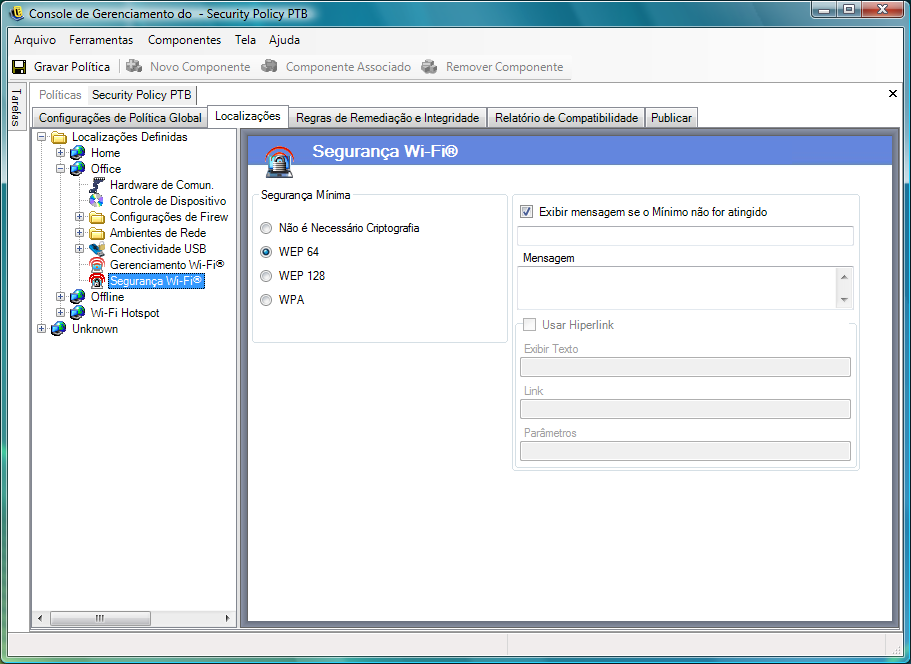
Task: Switch to Regras de Remediação e Integridade tab
Action: [388, 118]
